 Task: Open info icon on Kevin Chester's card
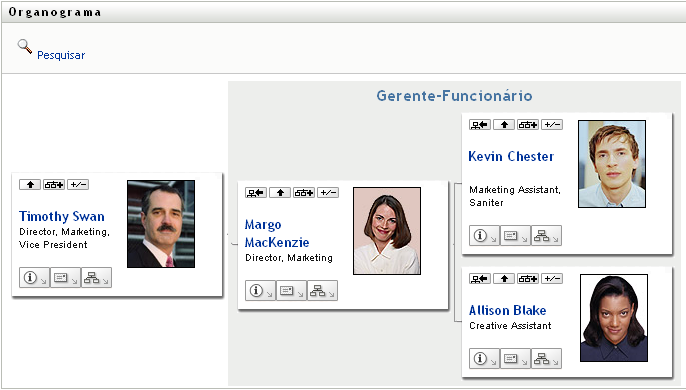pyautogui.click(x=484, y=235)
